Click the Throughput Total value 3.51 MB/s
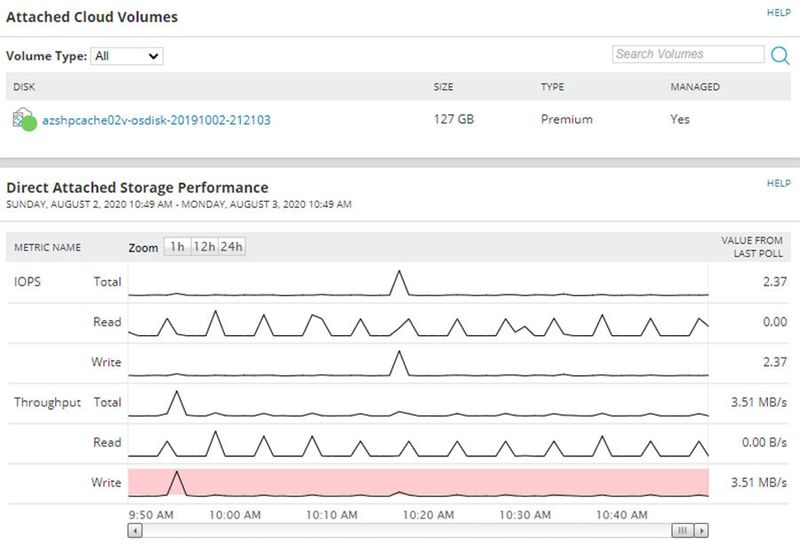 point(759,402)
